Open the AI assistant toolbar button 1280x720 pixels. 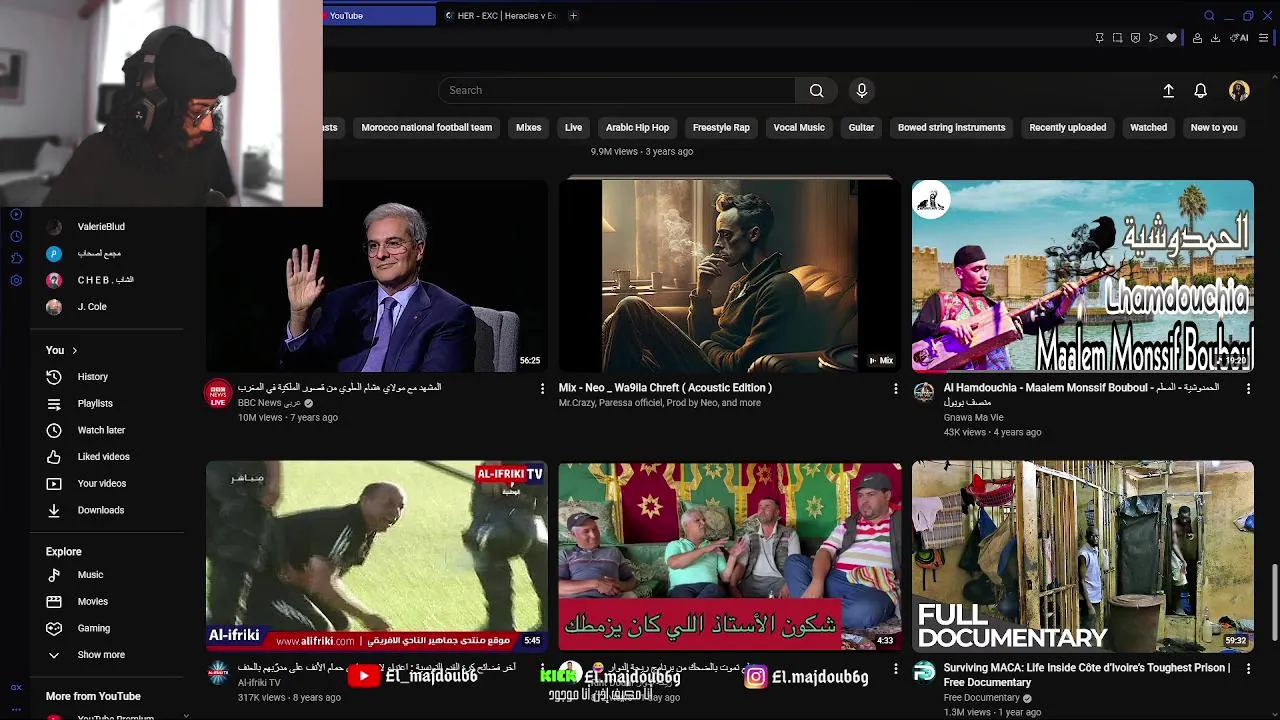[1240, 38]
